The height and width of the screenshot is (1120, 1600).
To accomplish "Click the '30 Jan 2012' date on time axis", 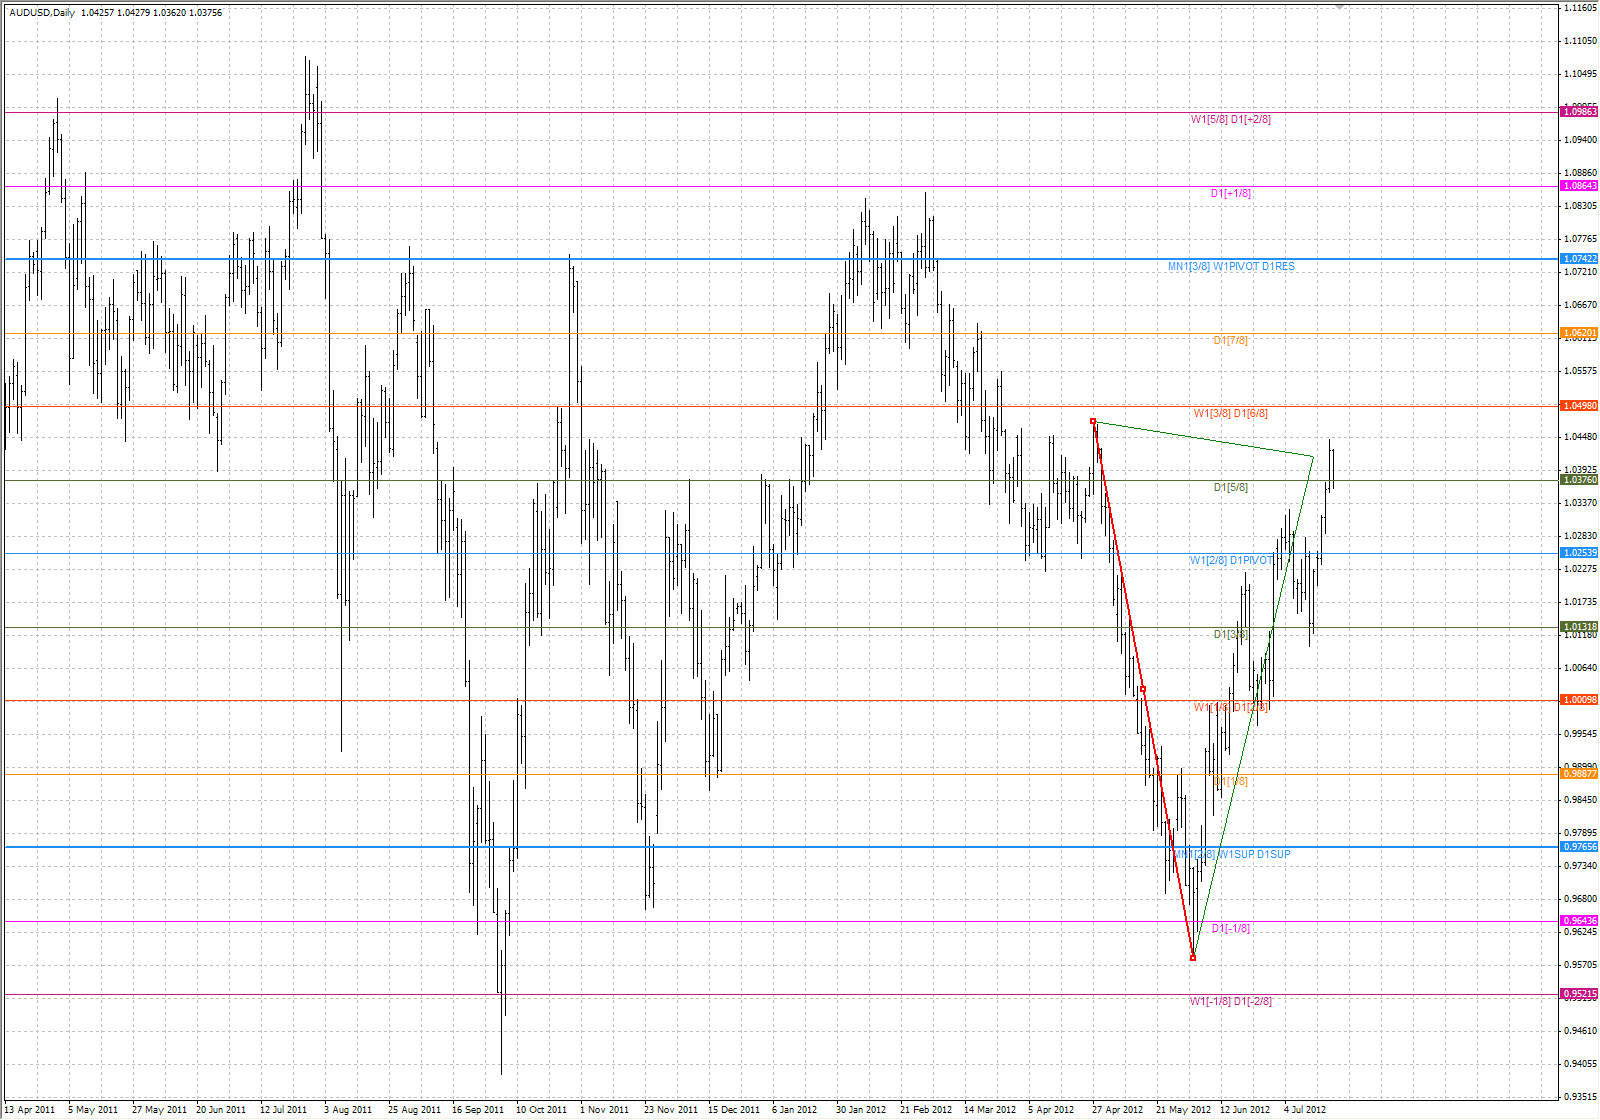I will (860, 1109).
